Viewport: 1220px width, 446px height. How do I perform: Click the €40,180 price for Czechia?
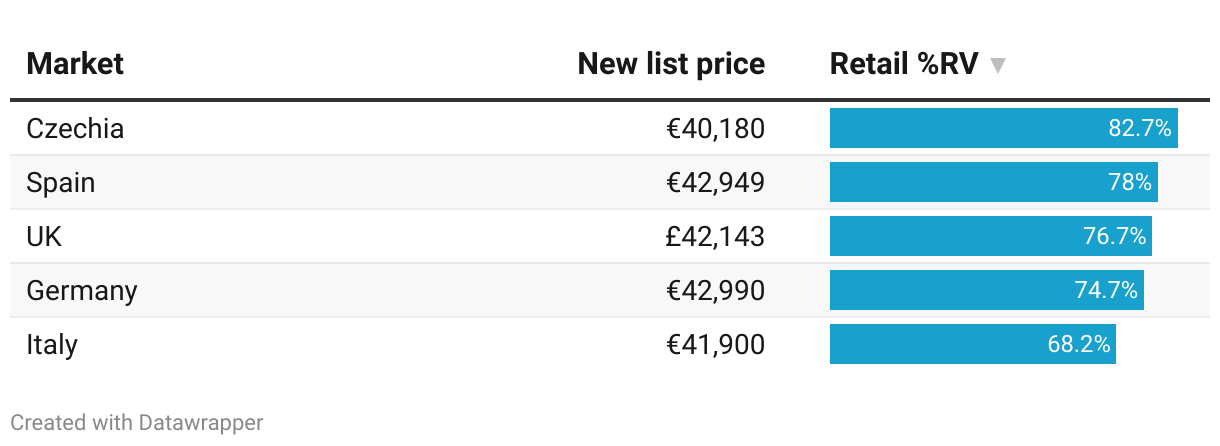click(715, 129)
